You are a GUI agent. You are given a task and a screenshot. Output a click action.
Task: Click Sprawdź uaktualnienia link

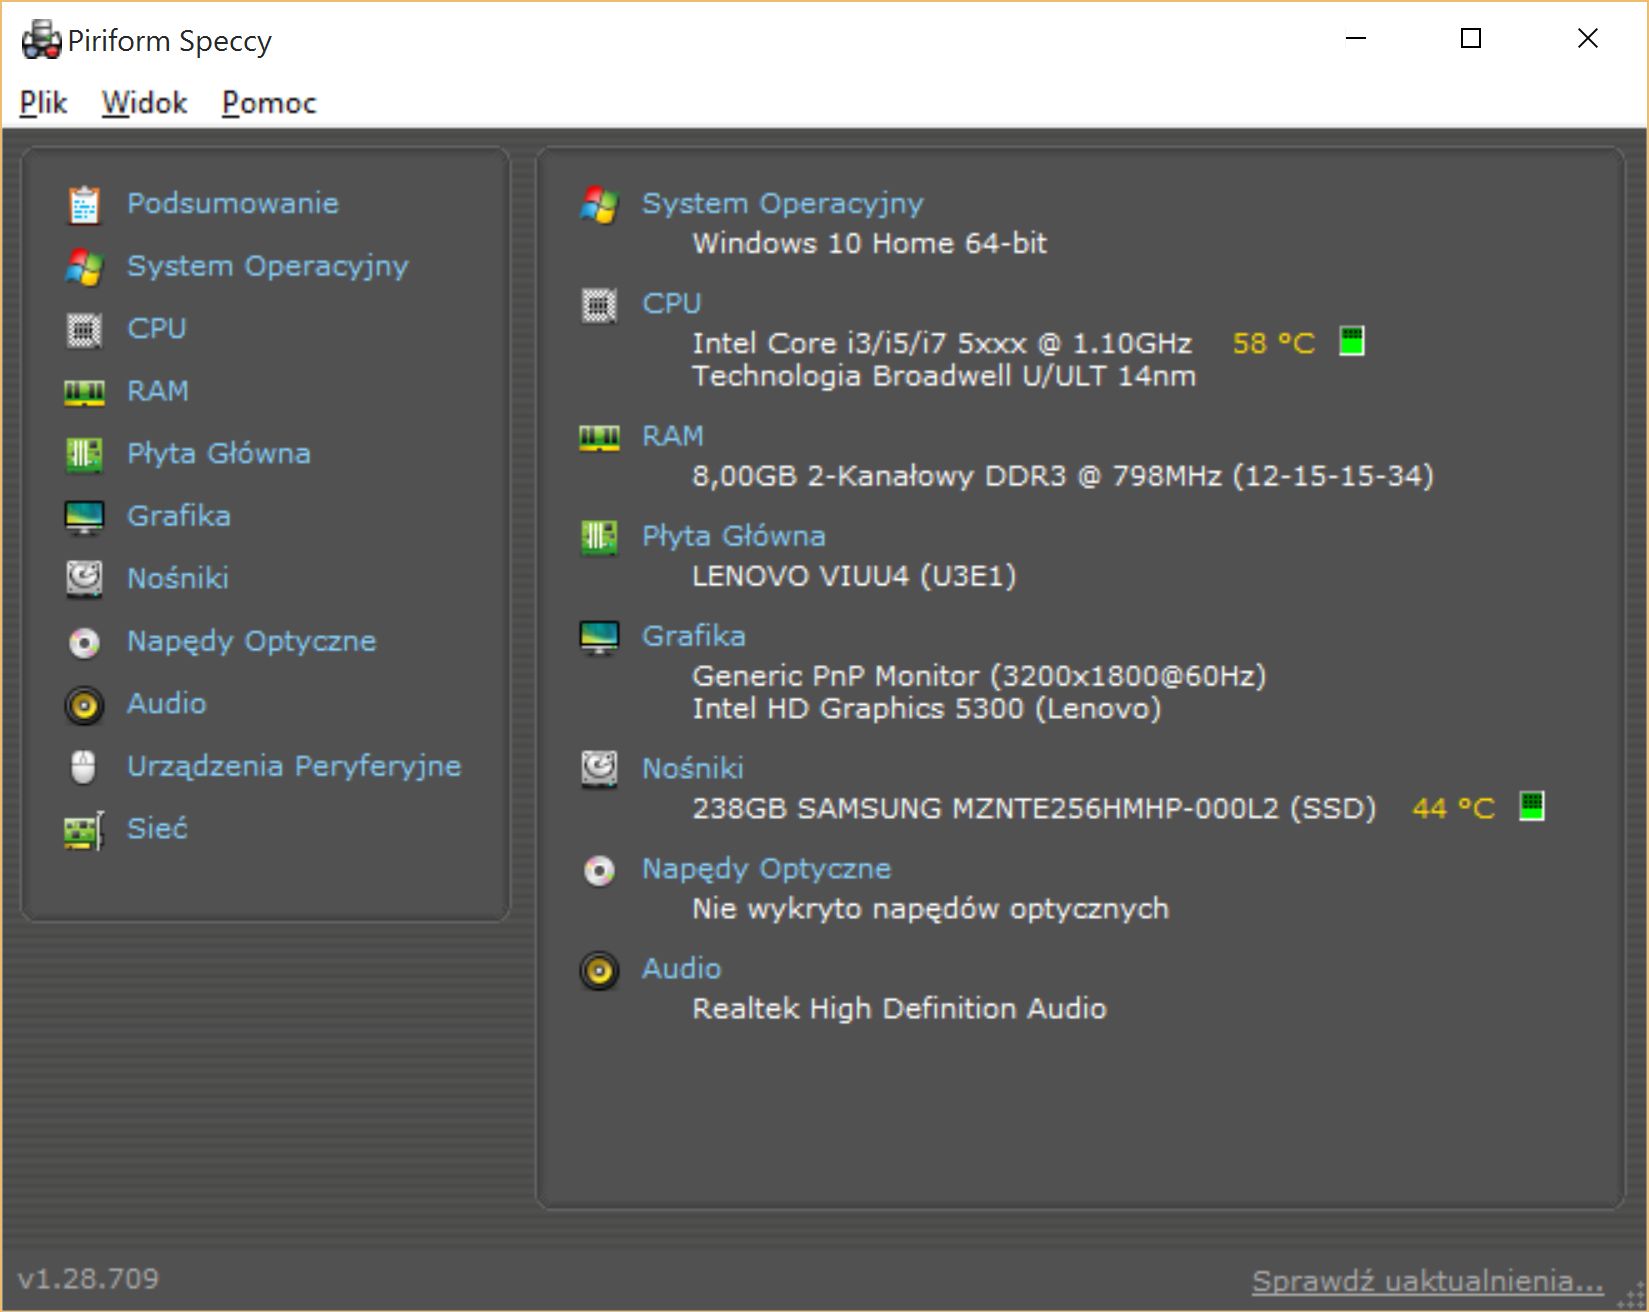[x=1427, y=1281]
